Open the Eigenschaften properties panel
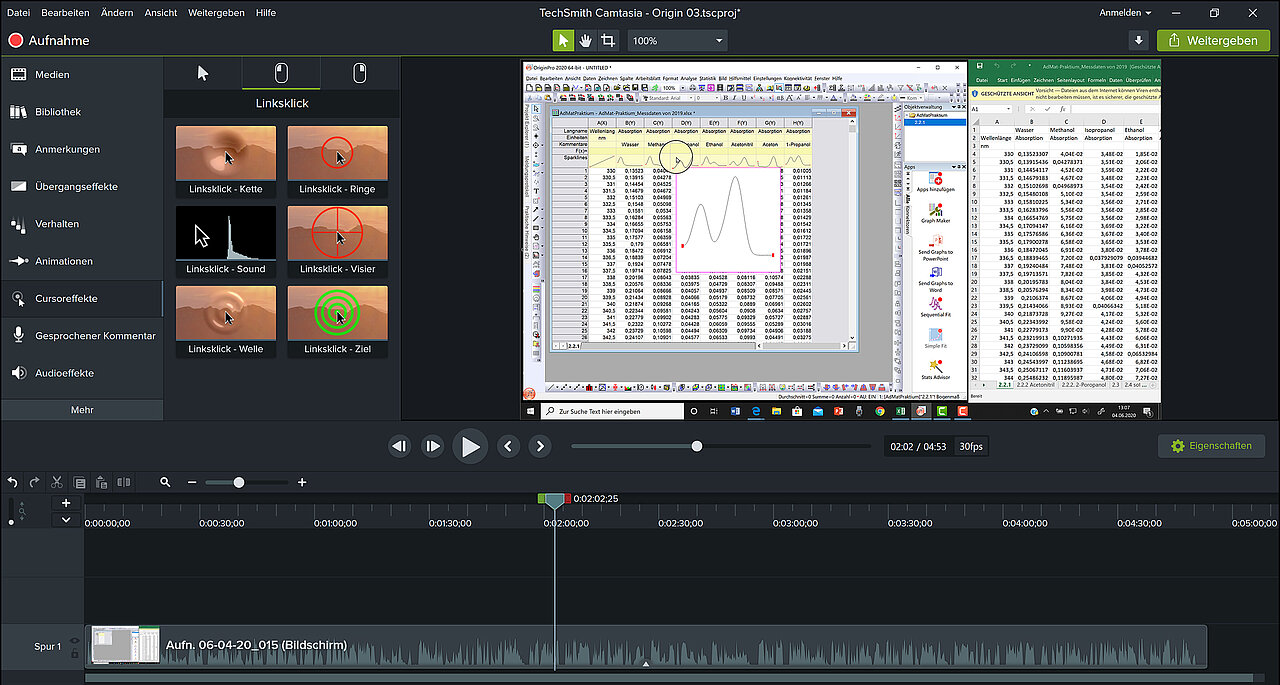 coord(1211,446)
